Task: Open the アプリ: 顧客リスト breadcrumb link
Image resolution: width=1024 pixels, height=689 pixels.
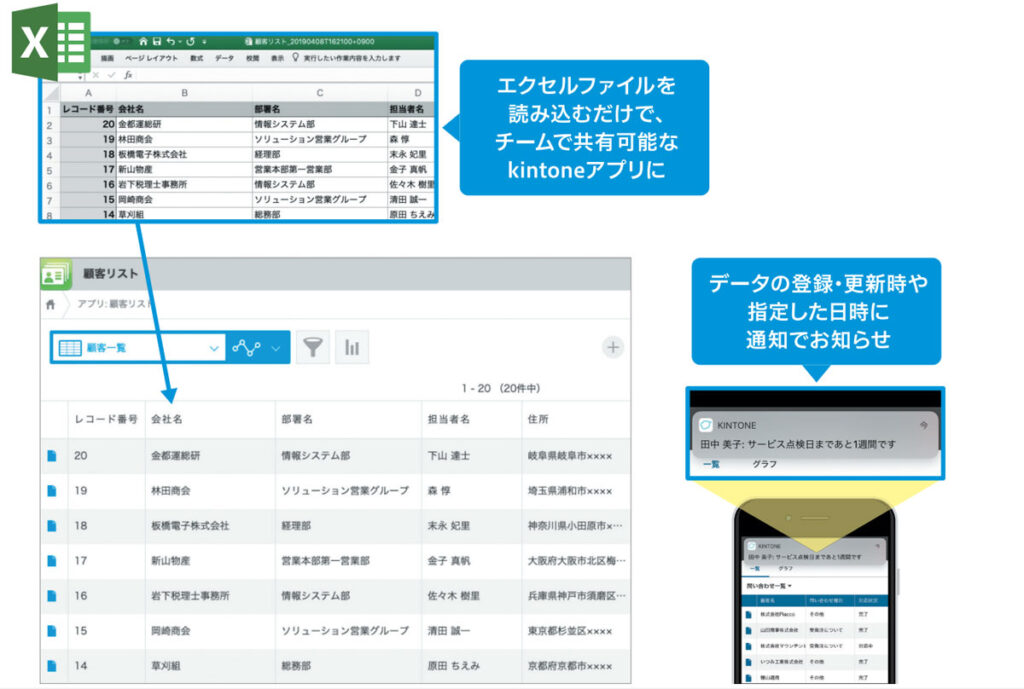Action: pyautogui.click(x=110, y=305)
